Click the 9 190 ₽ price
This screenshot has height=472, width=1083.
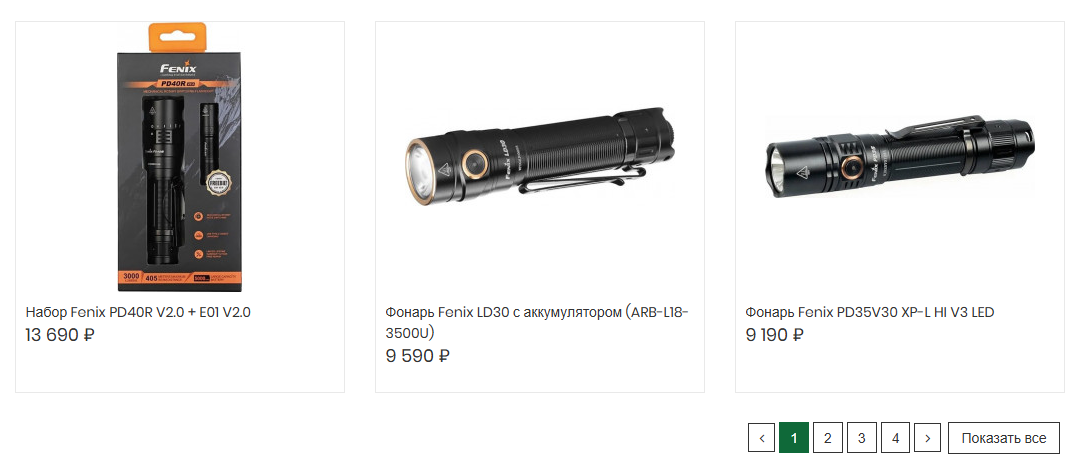[x=774, y=335]
